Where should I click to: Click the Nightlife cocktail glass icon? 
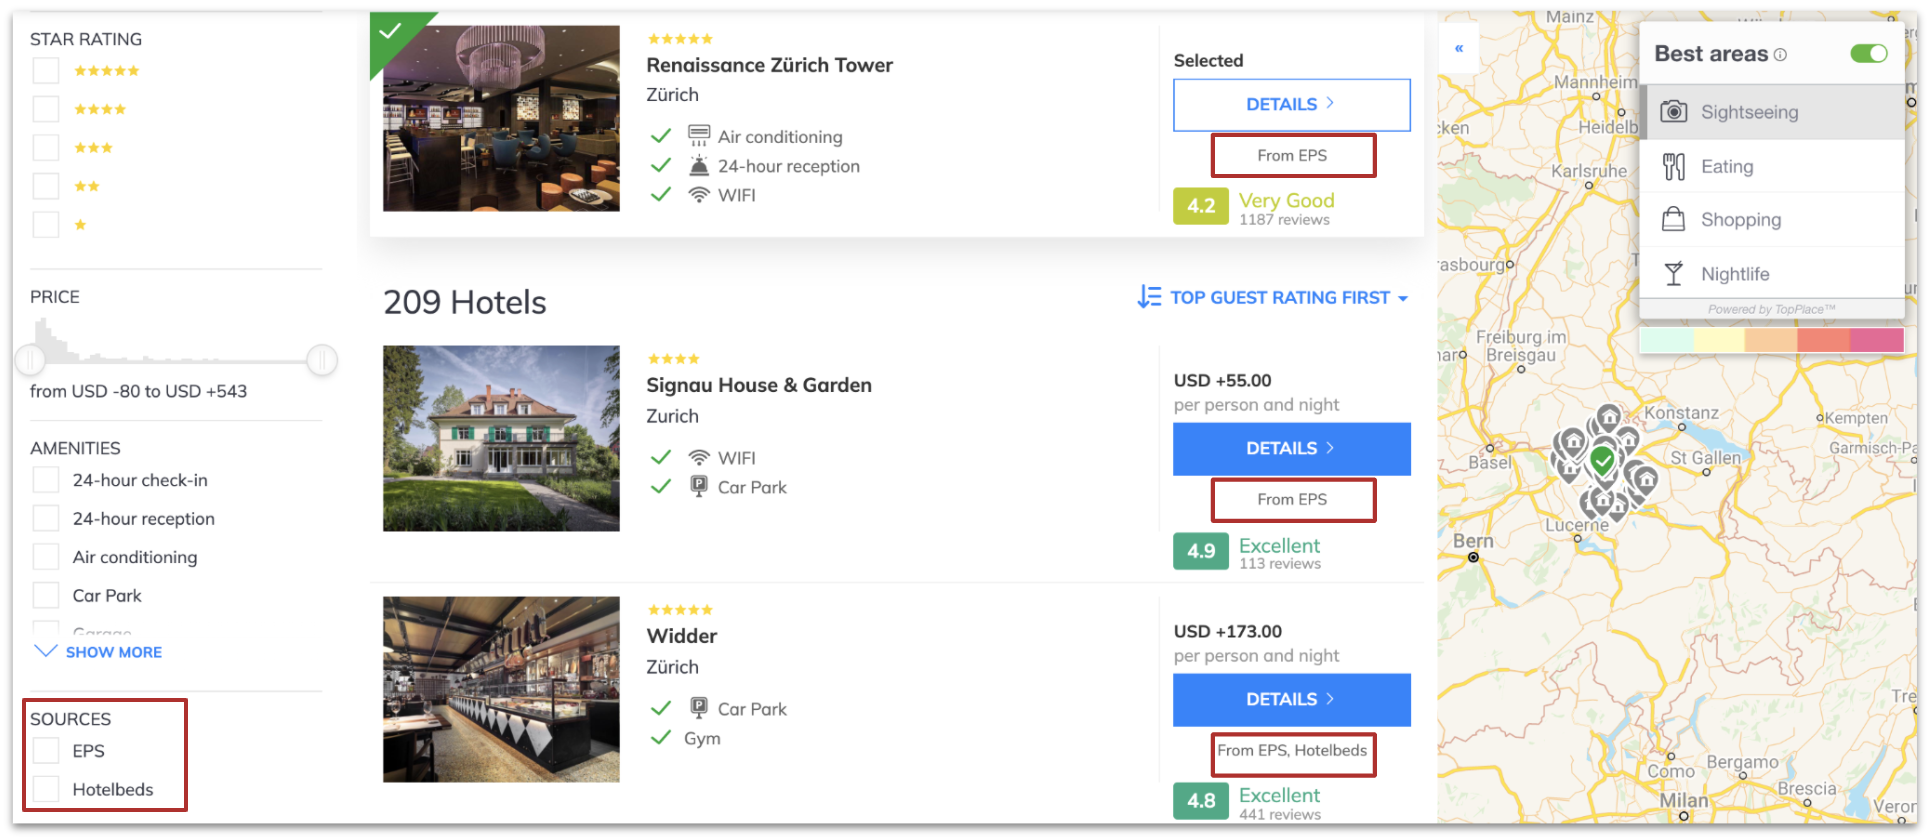1673,274
